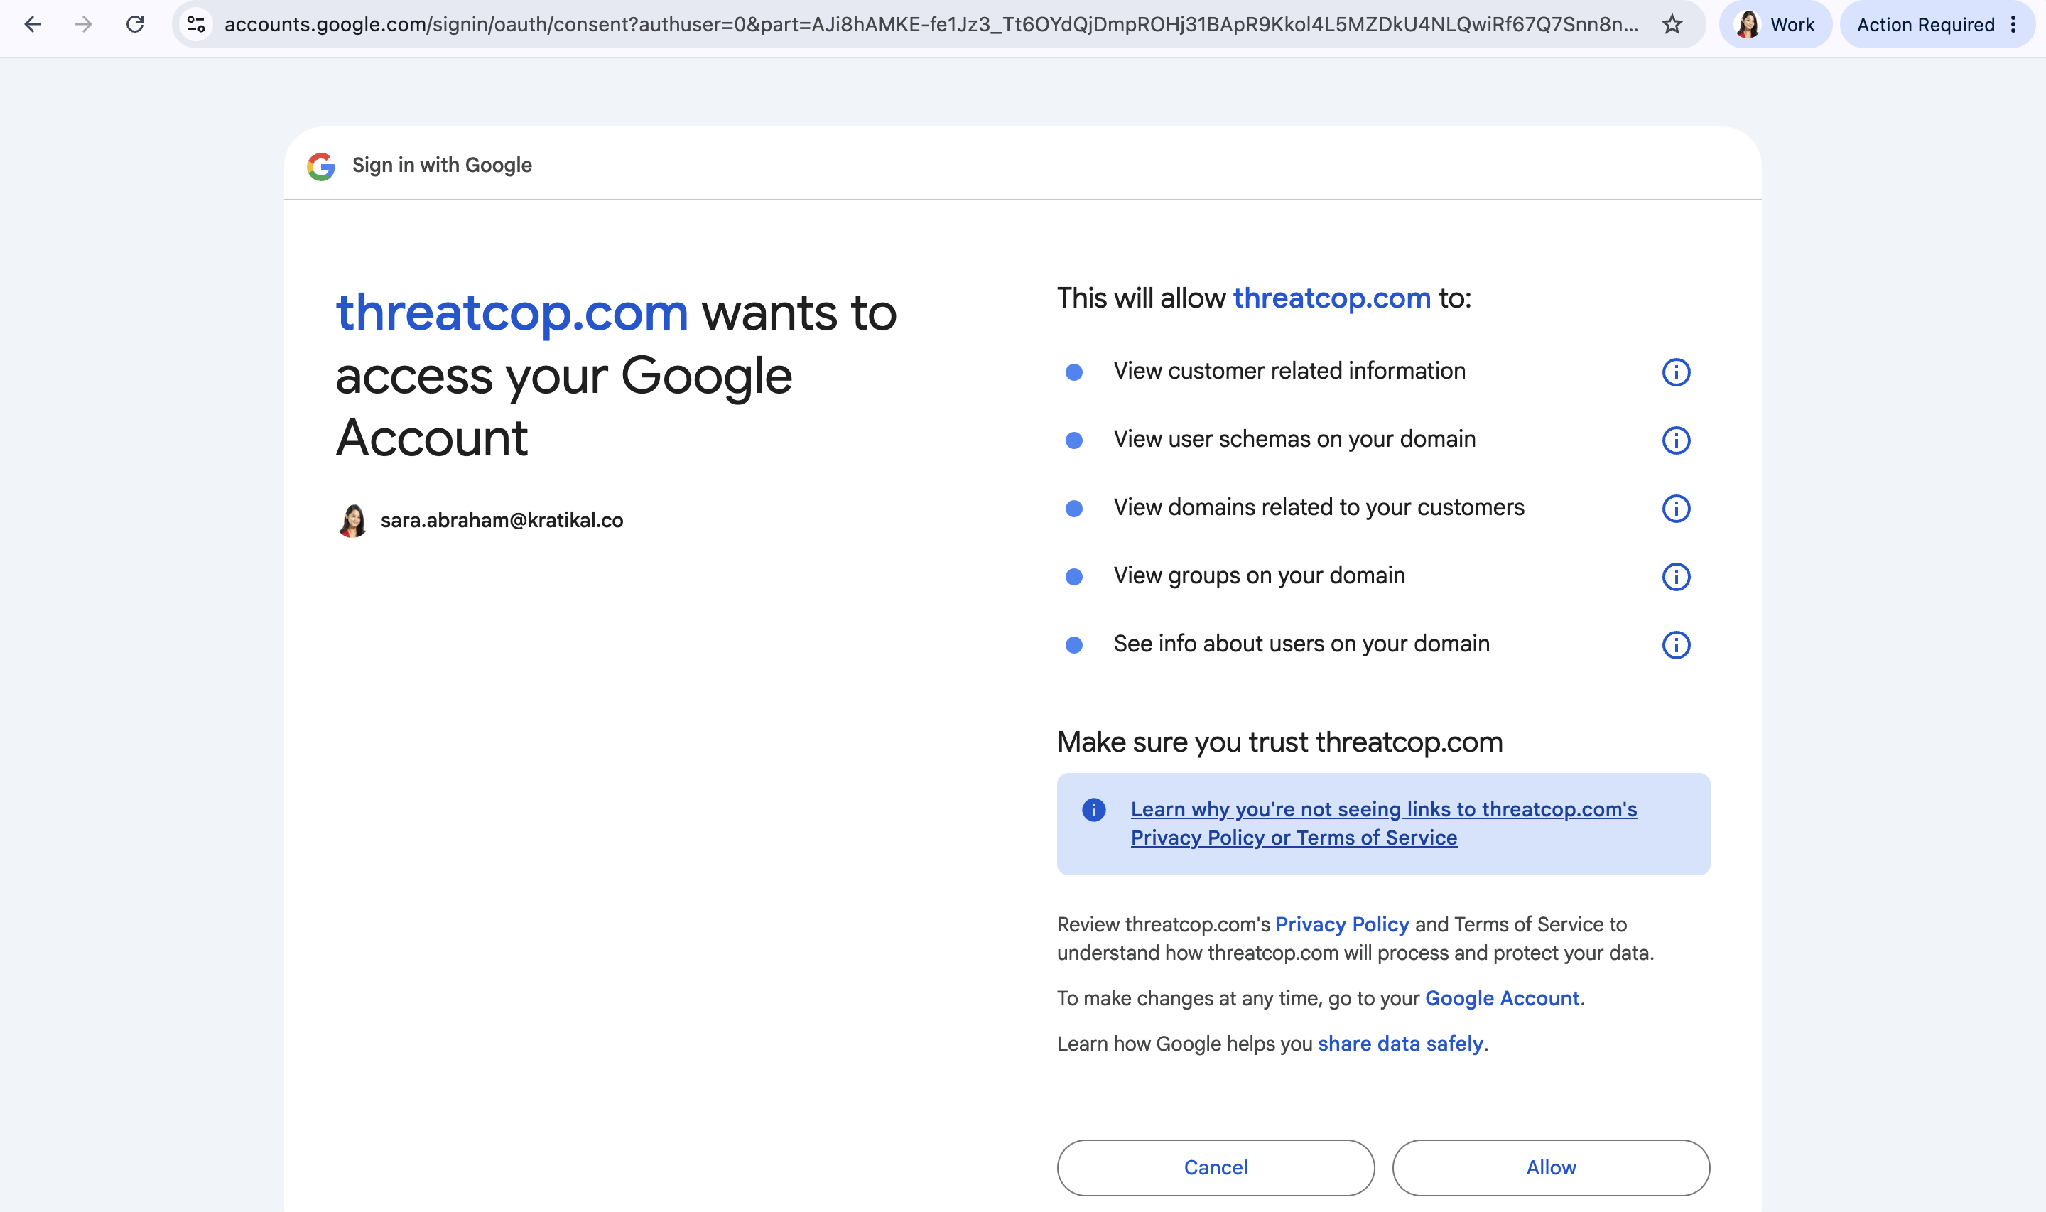Follow the share data safely link
Image resolution: width=2046 pixels, height=1212 pixels.
tap(1400, 1043)
